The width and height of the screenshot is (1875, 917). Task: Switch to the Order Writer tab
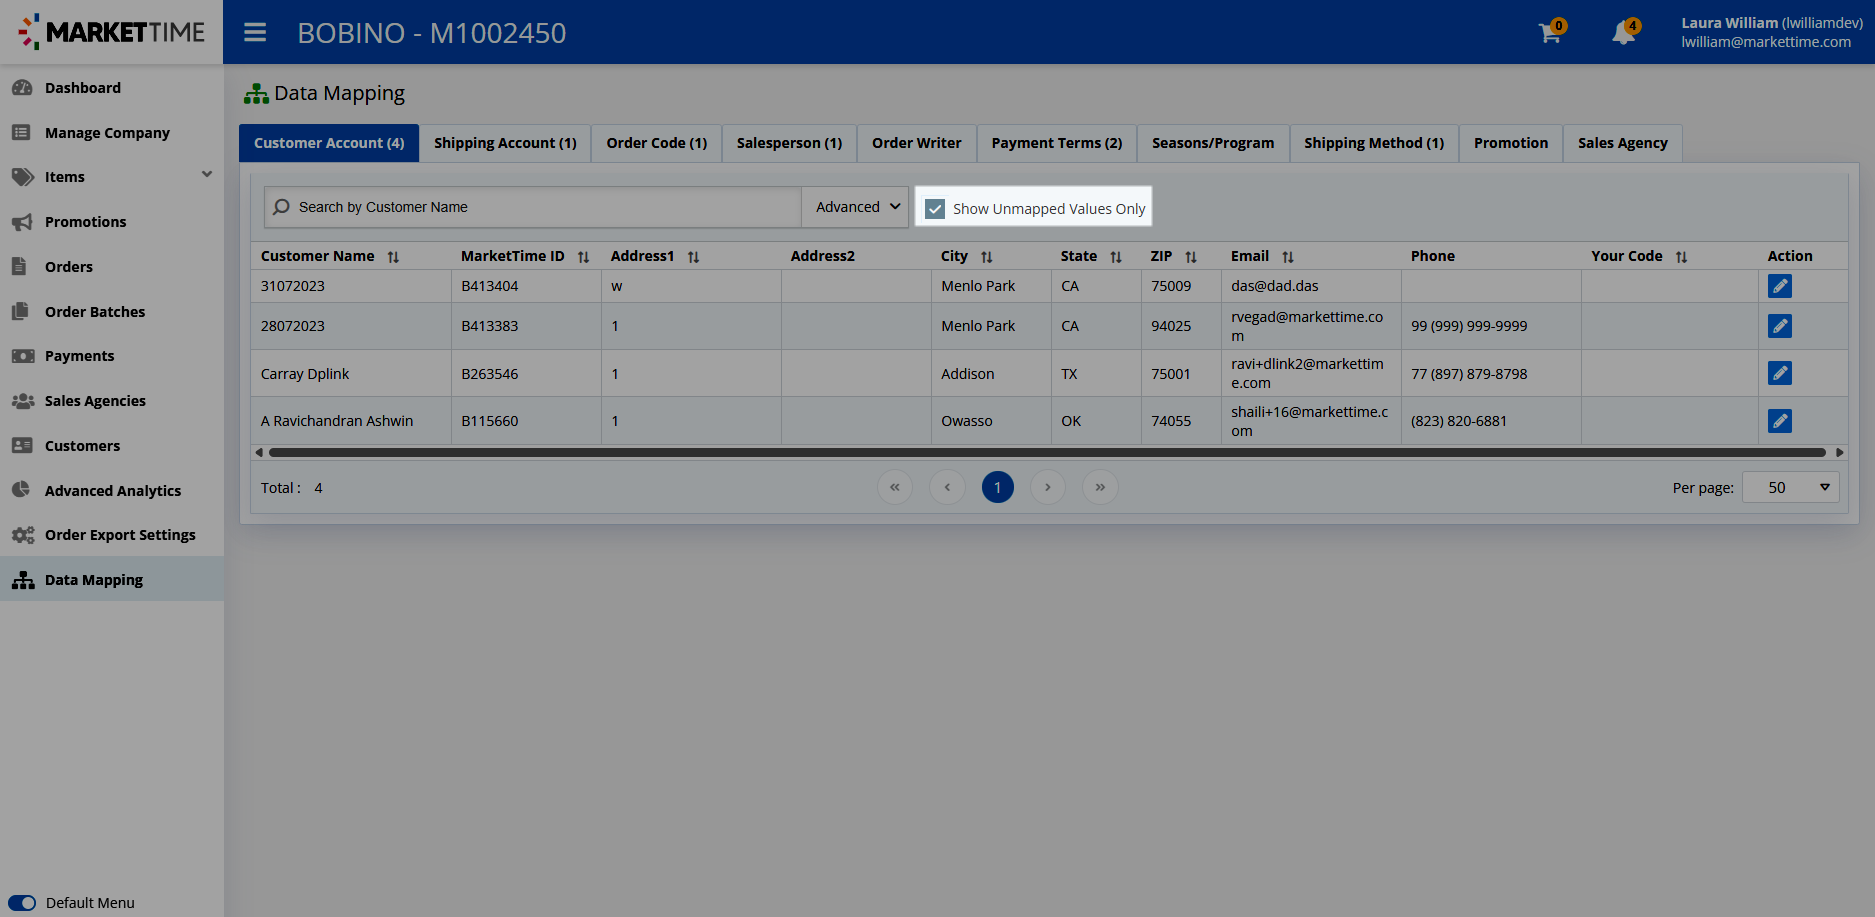point(917,143)
